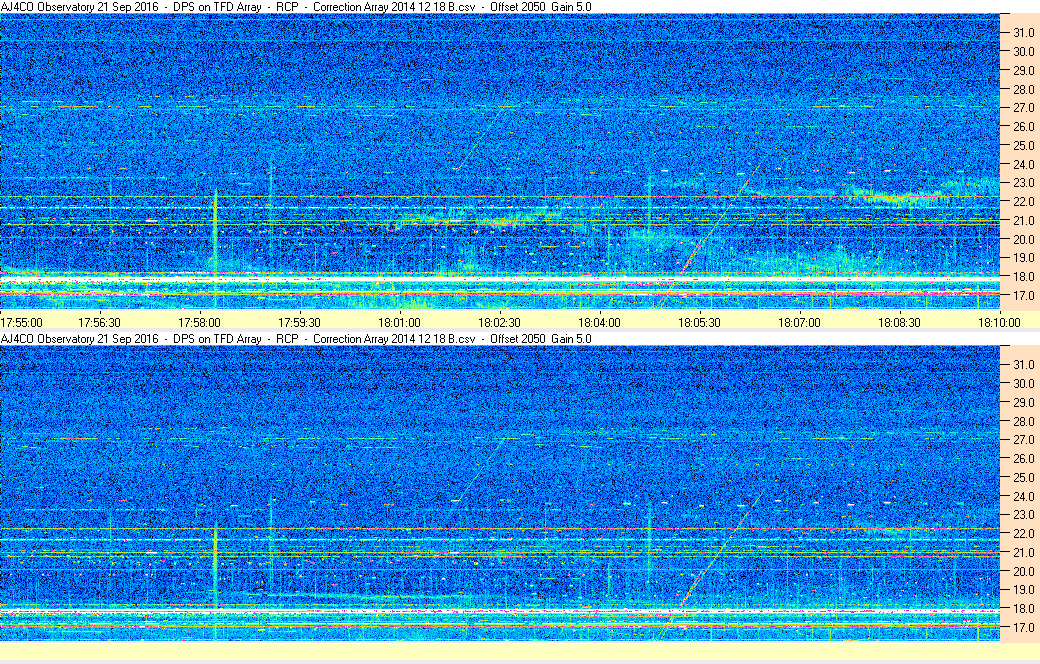Pick the 17:59:30 time axis label
Screen dimensions: 1040x664
coord(299,323)
